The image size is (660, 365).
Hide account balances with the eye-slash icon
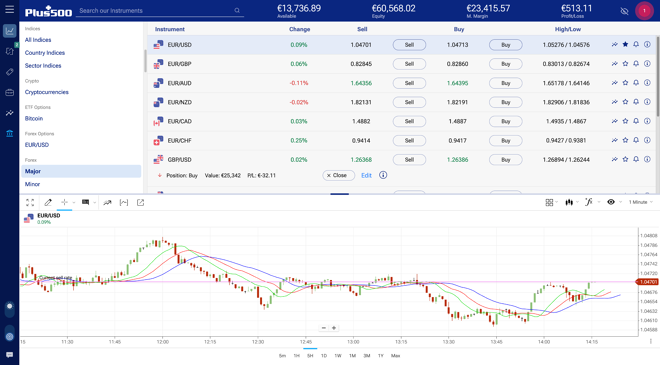tap(624, 11)
